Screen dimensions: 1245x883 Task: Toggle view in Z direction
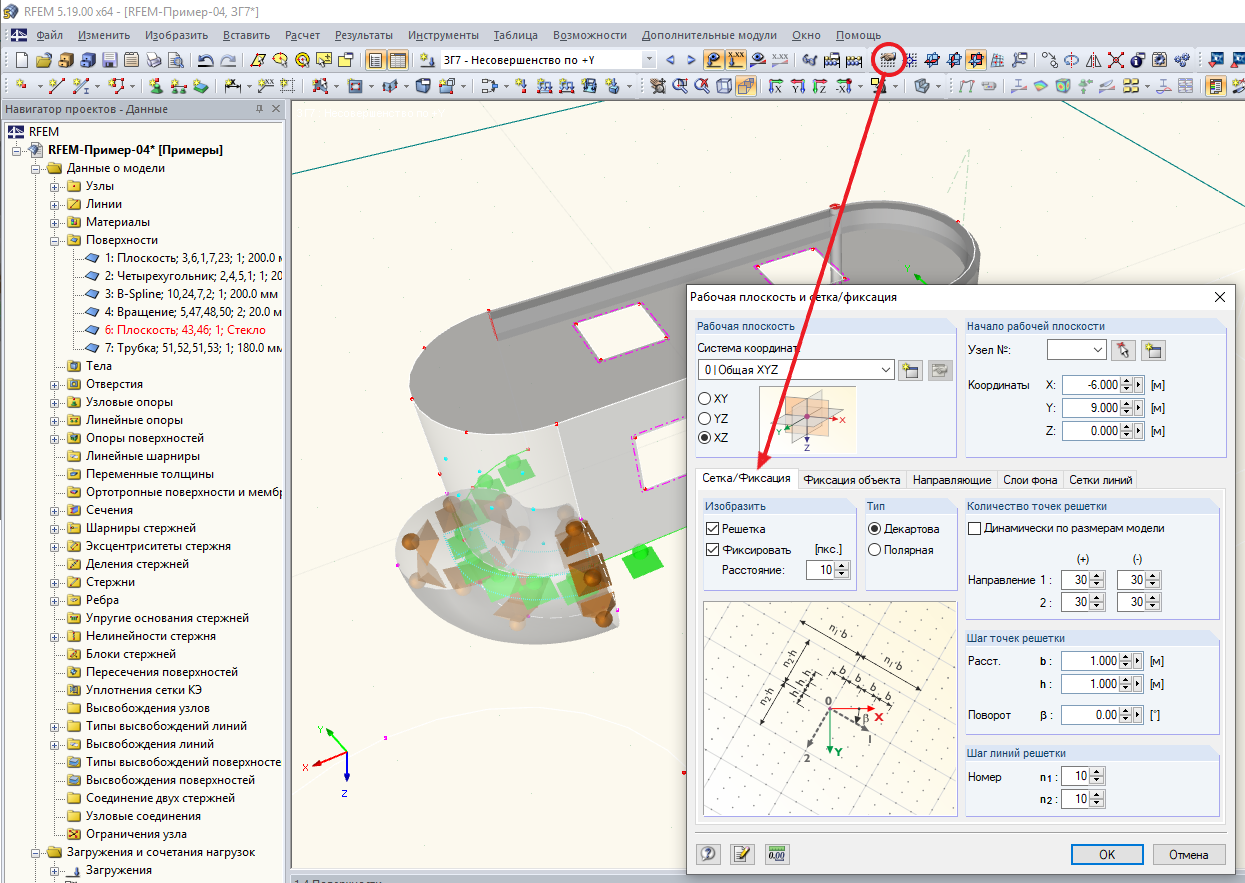point(820,86)
